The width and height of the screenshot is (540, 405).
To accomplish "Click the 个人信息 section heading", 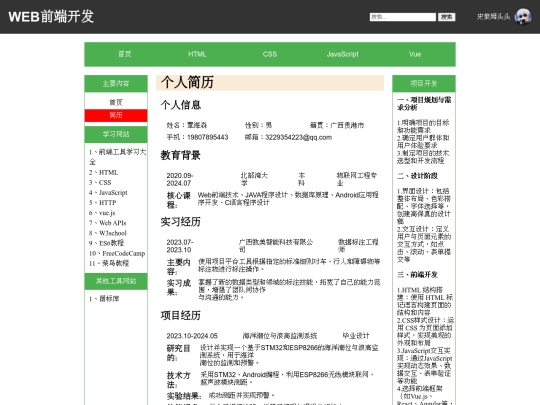I will [180, 105].
